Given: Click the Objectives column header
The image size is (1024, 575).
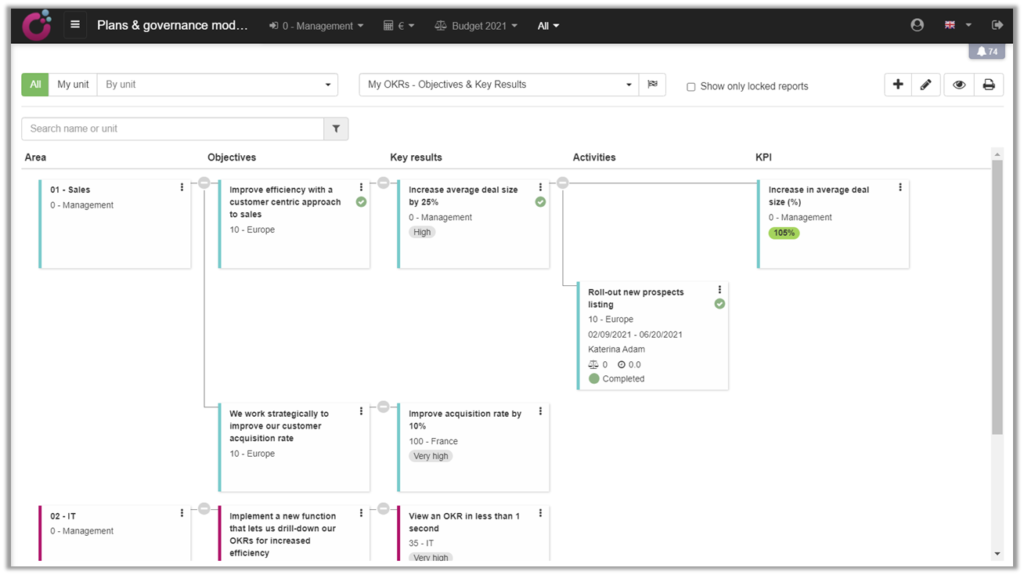Looking at the screenshot, I should coord(232,157).
